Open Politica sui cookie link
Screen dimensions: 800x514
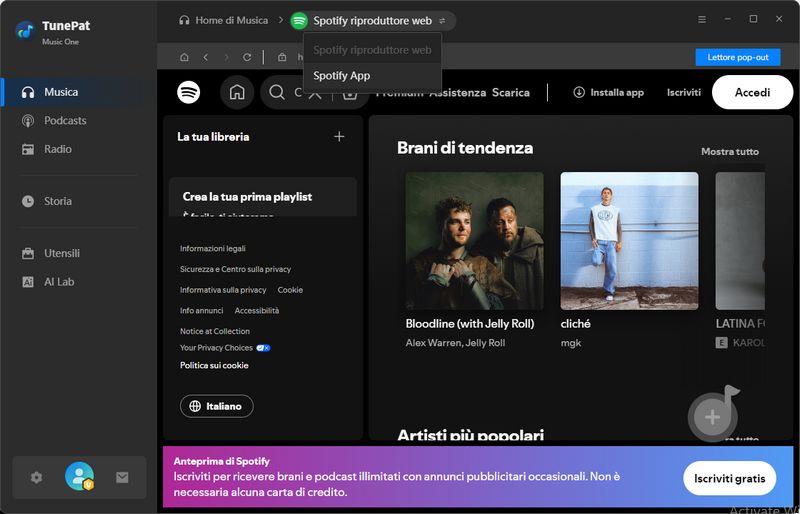pos(214,365)
